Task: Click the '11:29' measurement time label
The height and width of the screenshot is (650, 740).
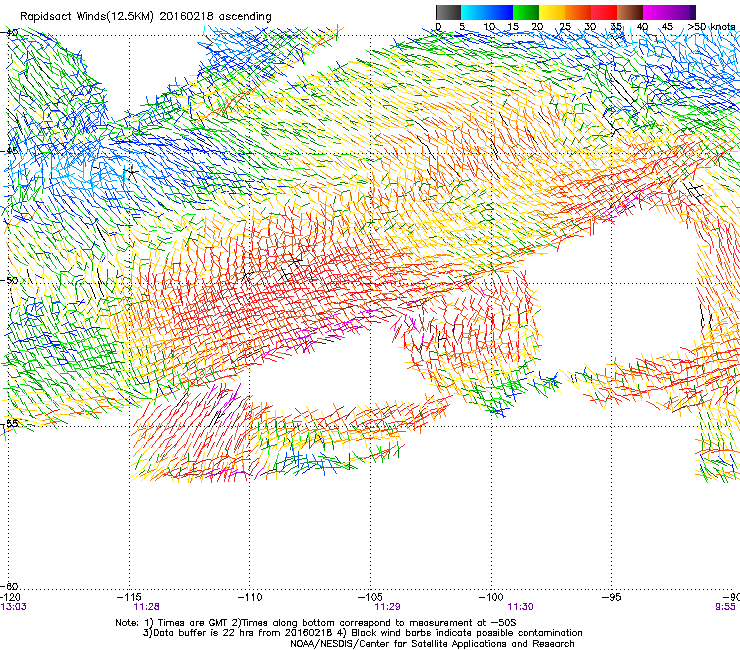Action: (387, 607)
